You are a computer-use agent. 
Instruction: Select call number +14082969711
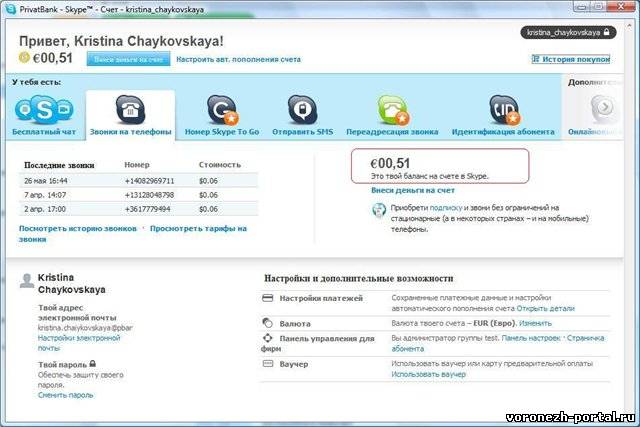click(149, 181)
